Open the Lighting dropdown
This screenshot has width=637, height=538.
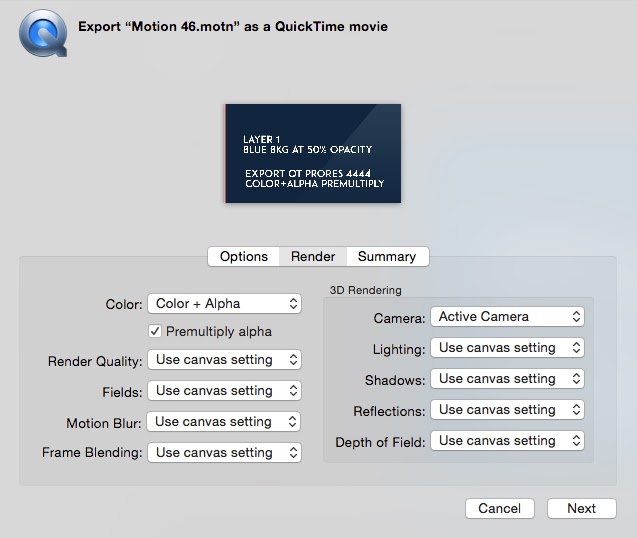pyautogui.click(x=507, y=347)
